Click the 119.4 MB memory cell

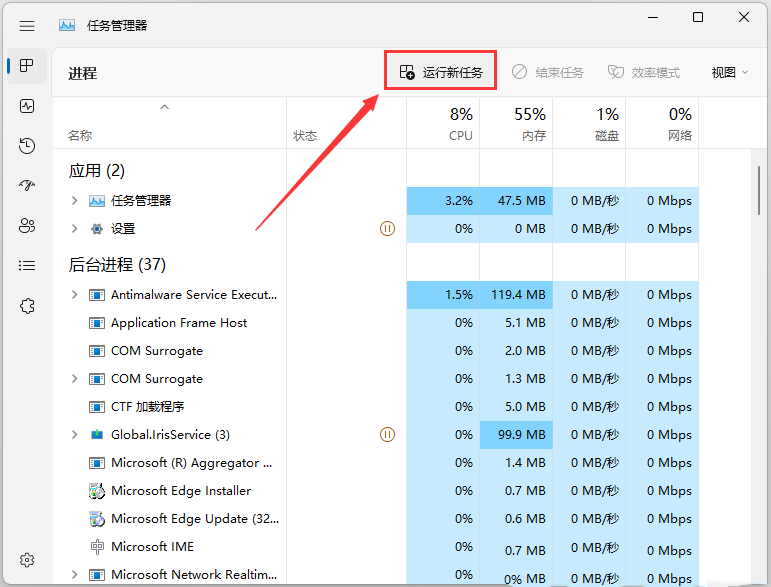click(x=516, y=294)
